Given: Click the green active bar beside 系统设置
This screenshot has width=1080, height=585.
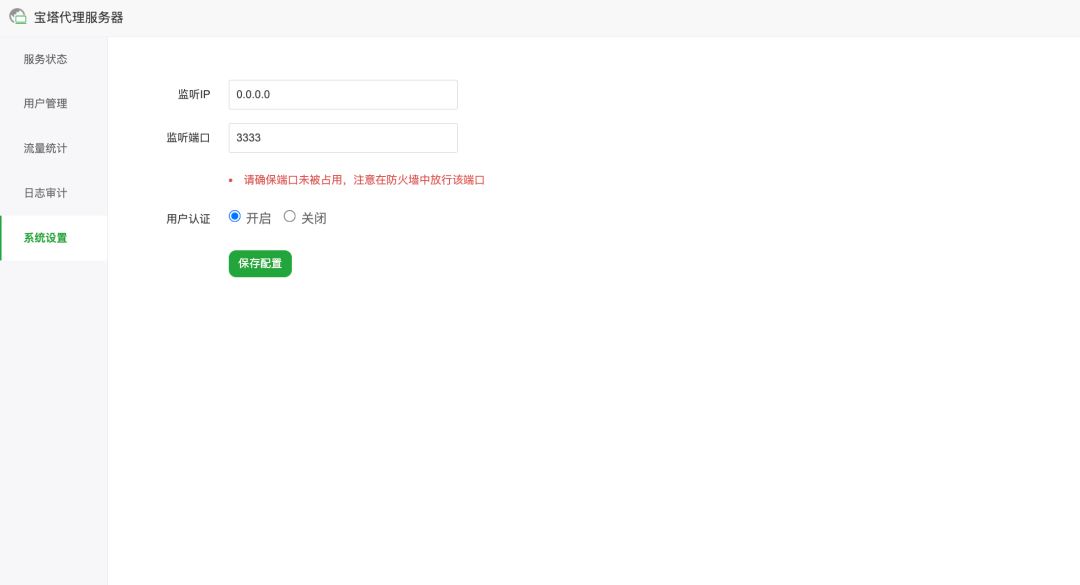Looking at the screenshot, I should 1,238.
